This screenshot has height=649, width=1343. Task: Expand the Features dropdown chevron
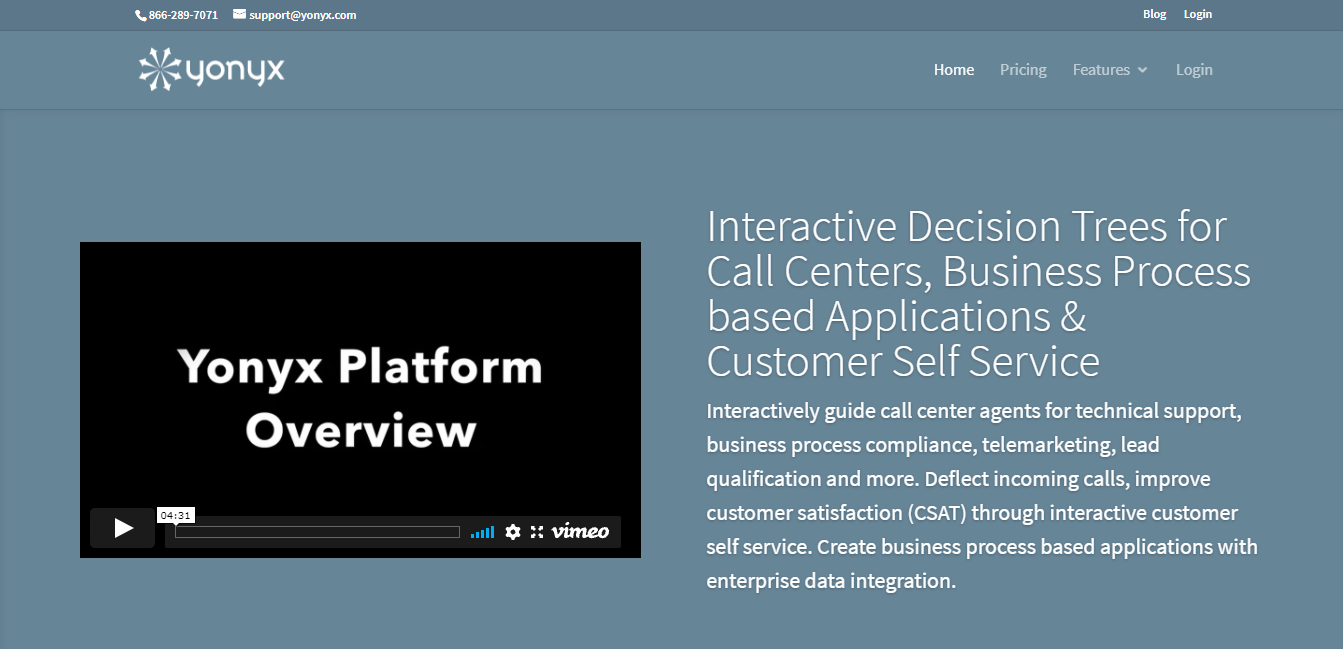(x=1142, y=70)
